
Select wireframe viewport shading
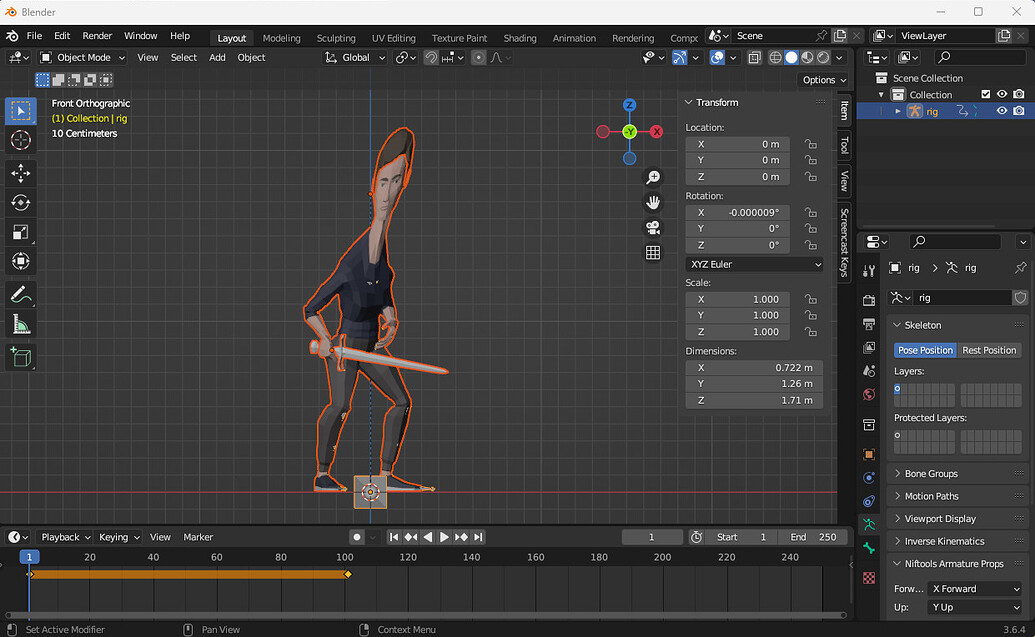pyautogui.click(x=776, y=57)
